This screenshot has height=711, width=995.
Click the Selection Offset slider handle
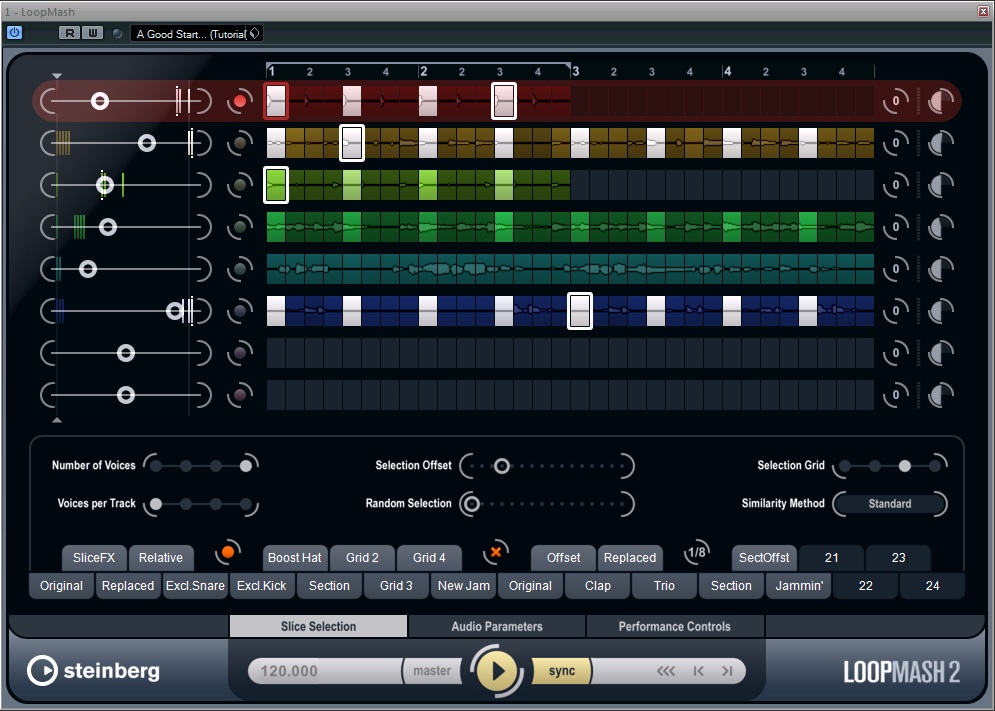click(501, 467)
